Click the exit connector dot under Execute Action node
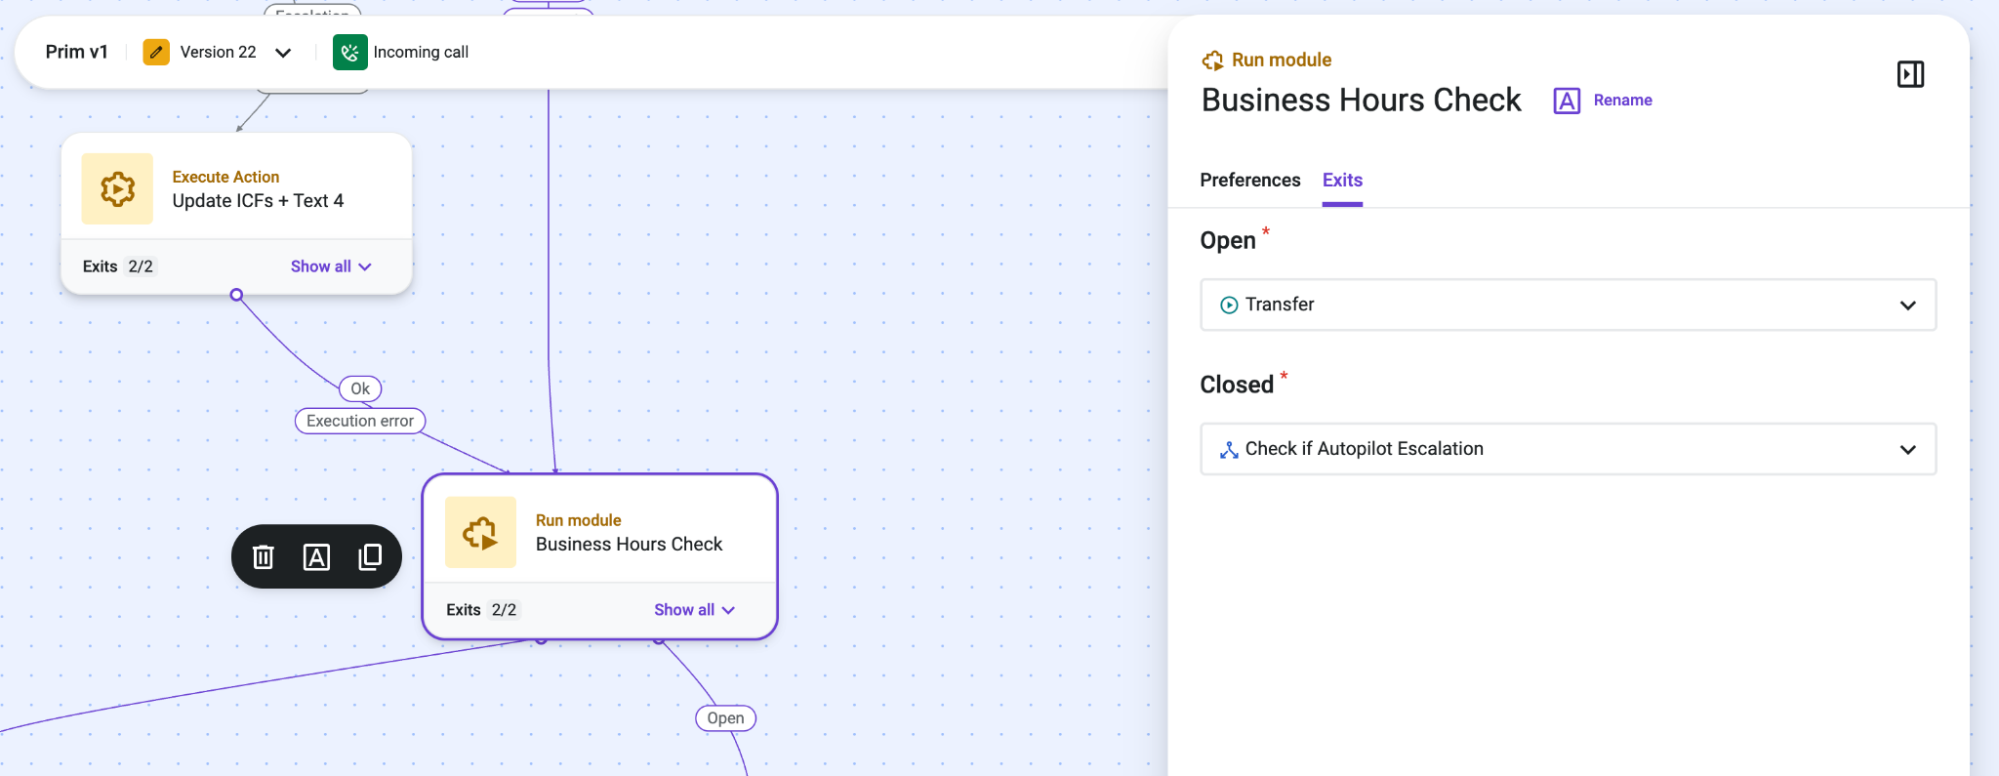Screen dimensions: 1999x776 coord(236,295)
